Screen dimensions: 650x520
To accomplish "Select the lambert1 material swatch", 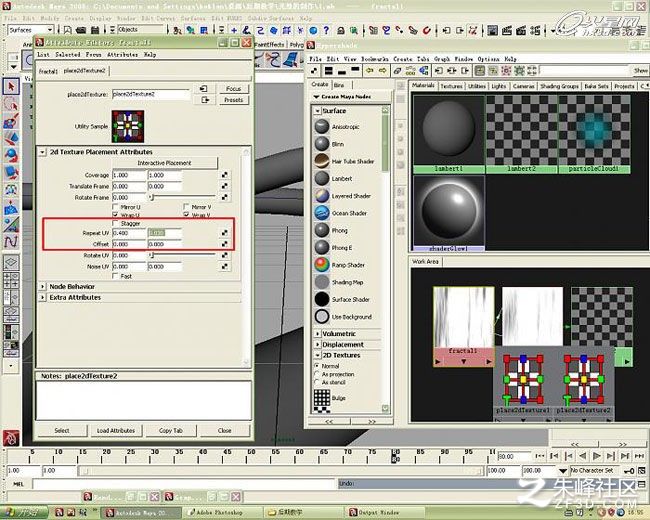I will [449, 134].
